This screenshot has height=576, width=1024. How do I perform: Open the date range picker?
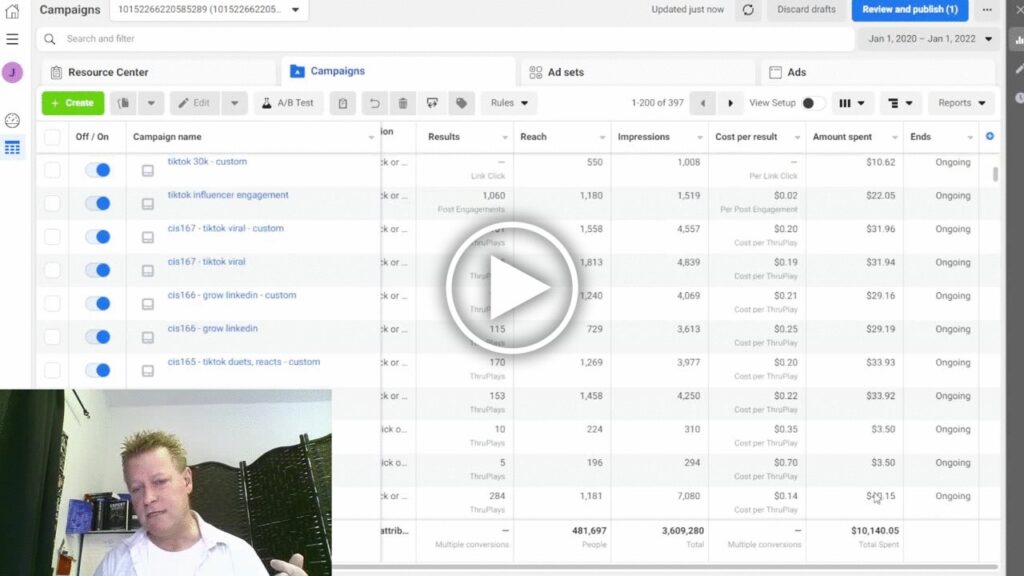[x=930, y=39]
